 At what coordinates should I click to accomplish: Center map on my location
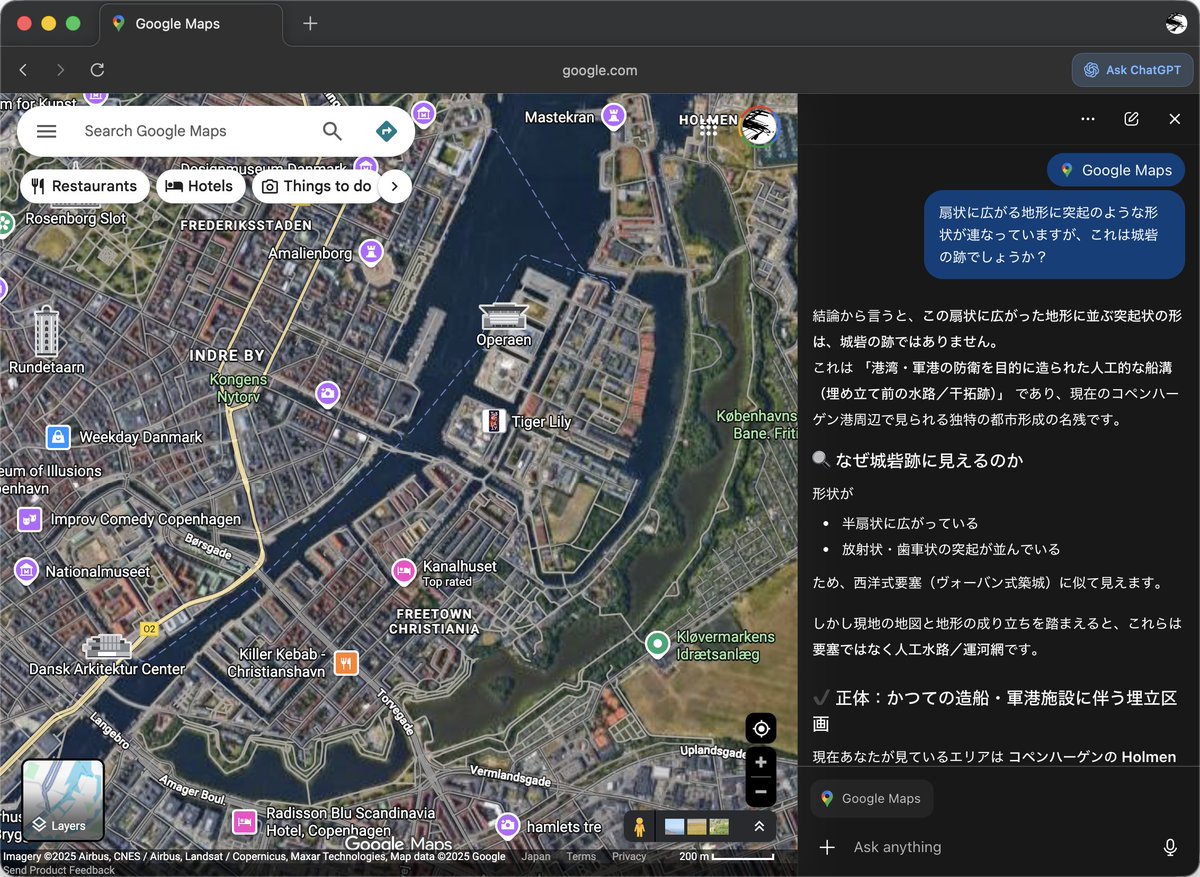coord(761,728)
